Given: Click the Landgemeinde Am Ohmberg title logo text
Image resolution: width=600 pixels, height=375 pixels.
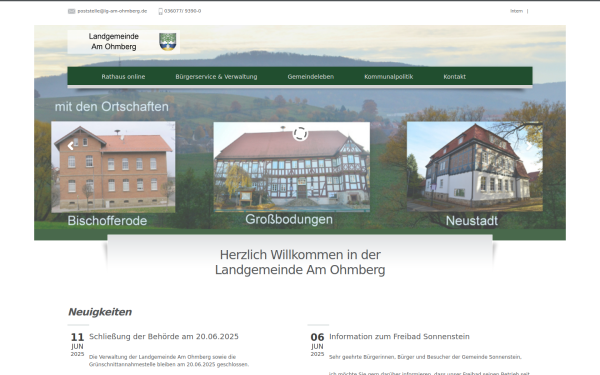Looking at the screenshot, I should coord(114,41).
